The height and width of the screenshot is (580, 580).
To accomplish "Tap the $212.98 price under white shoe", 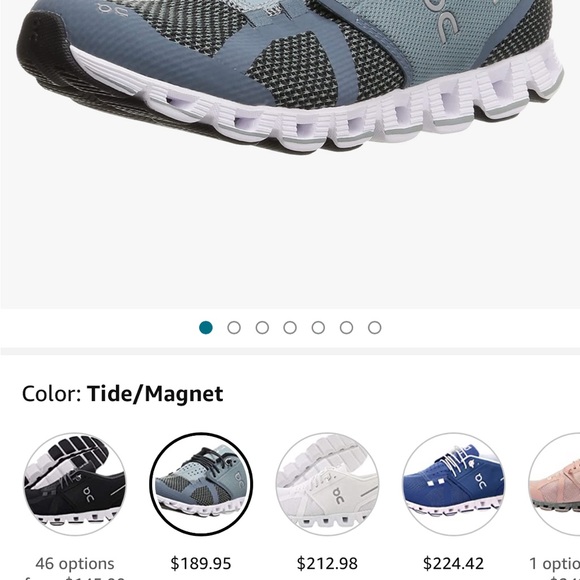I will click(x=327, y=563).
